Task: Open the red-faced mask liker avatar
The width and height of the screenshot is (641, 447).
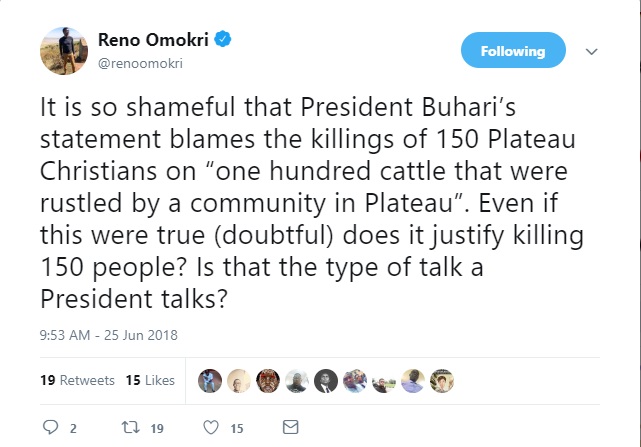Action: [268, 380]
